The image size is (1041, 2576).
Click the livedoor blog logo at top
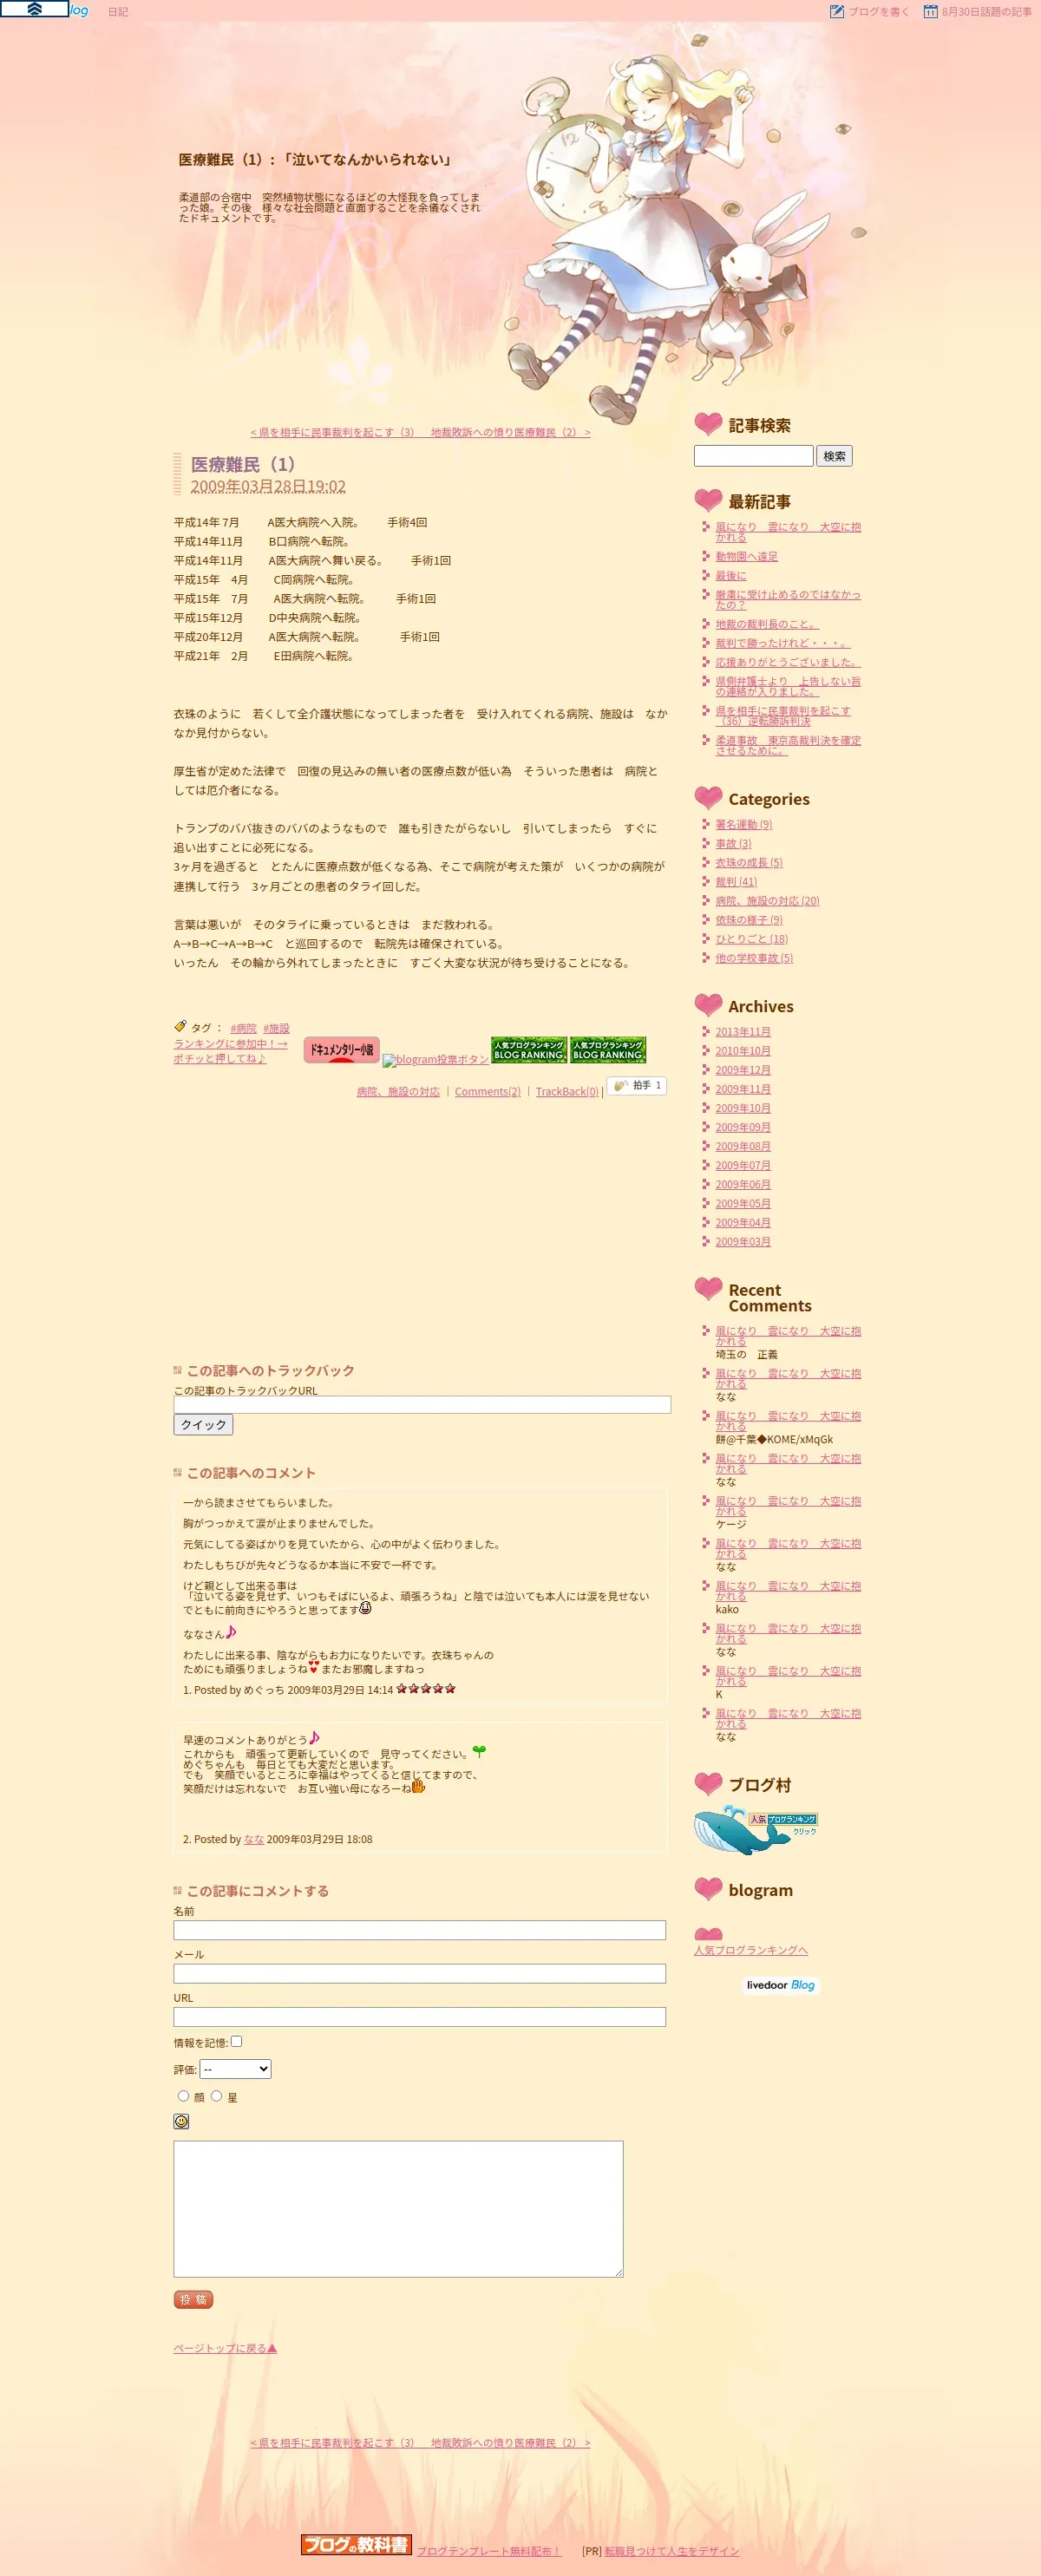(x=44, y=10)
